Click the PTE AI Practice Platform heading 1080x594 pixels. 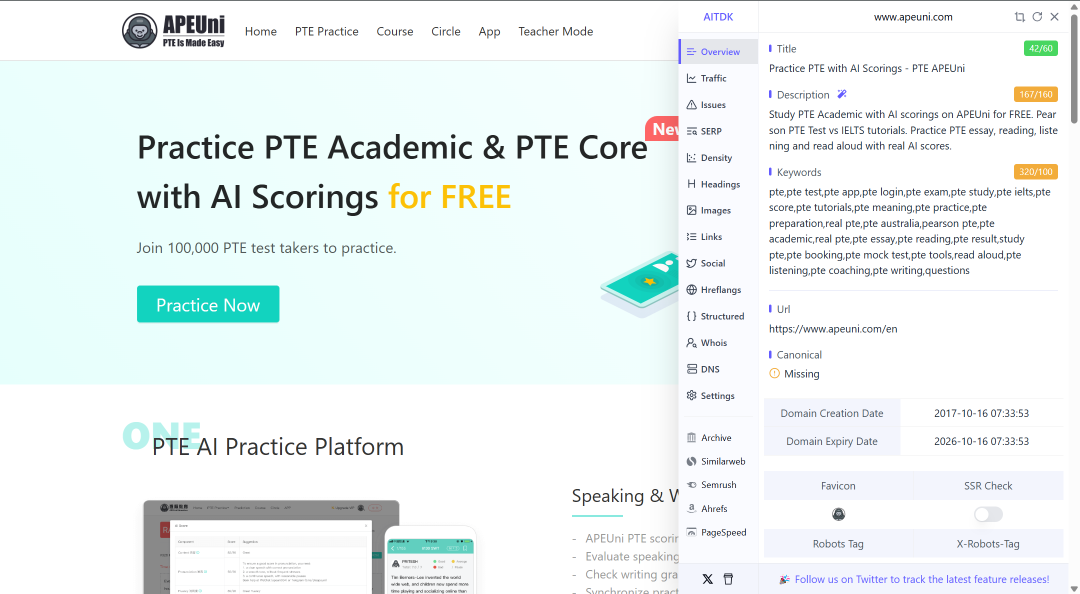coord(278,447)
